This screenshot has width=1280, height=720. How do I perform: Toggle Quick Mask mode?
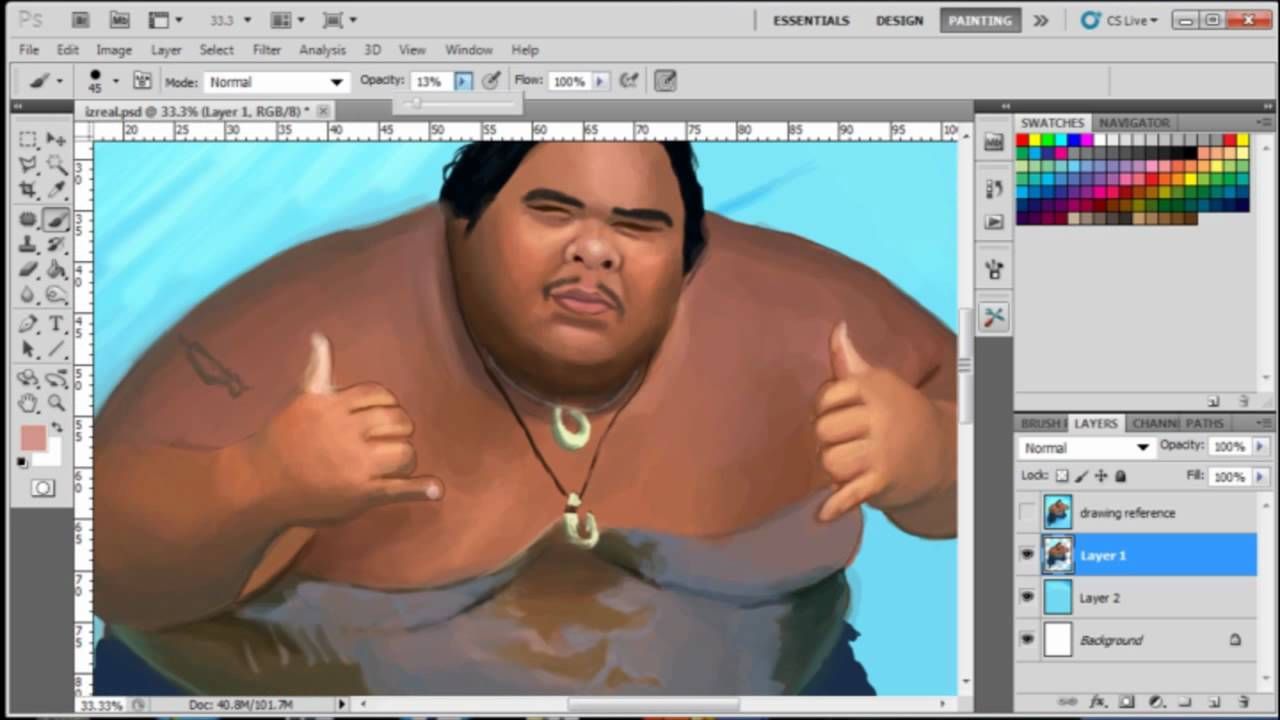pos(43,488)
